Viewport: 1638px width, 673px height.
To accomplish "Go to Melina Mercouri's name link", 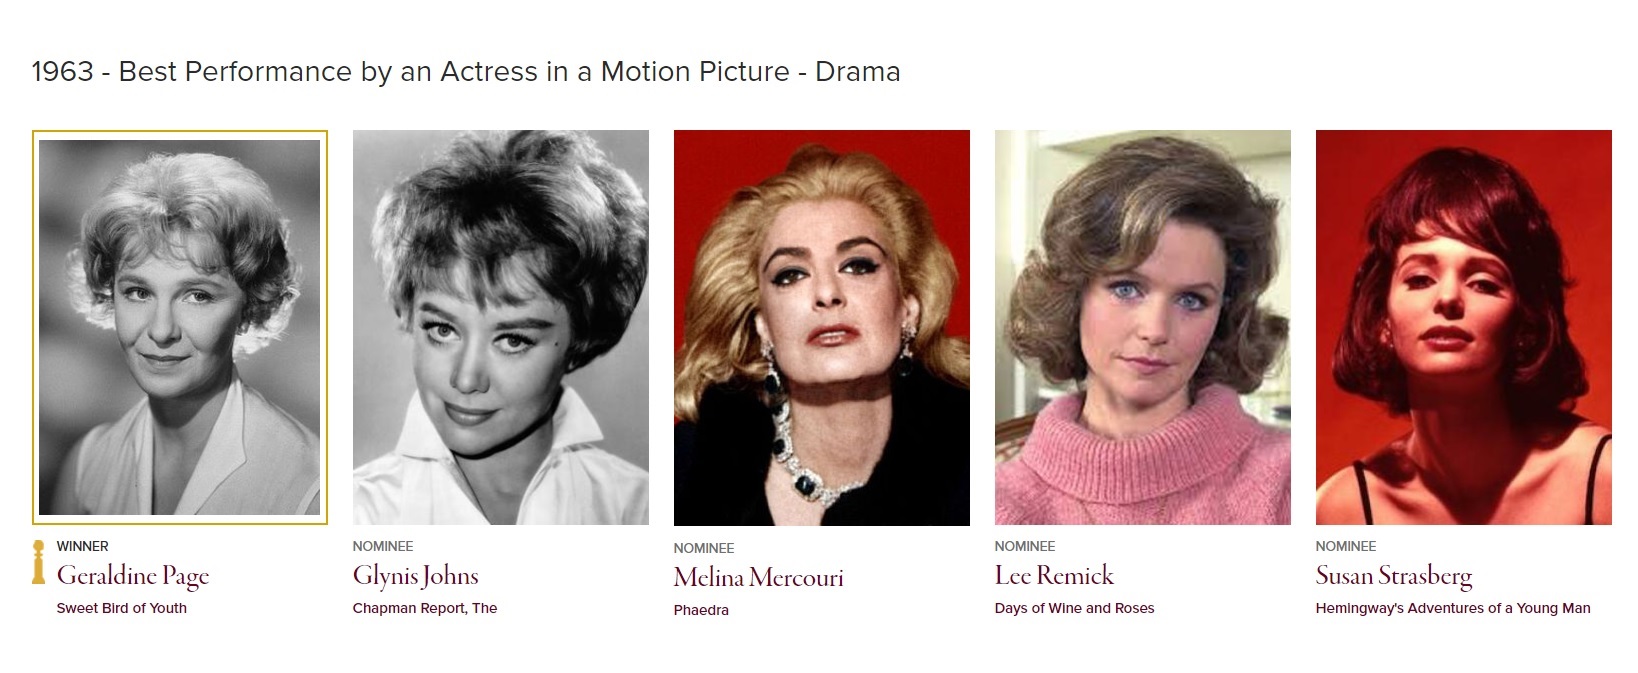I will coord(758,578).
